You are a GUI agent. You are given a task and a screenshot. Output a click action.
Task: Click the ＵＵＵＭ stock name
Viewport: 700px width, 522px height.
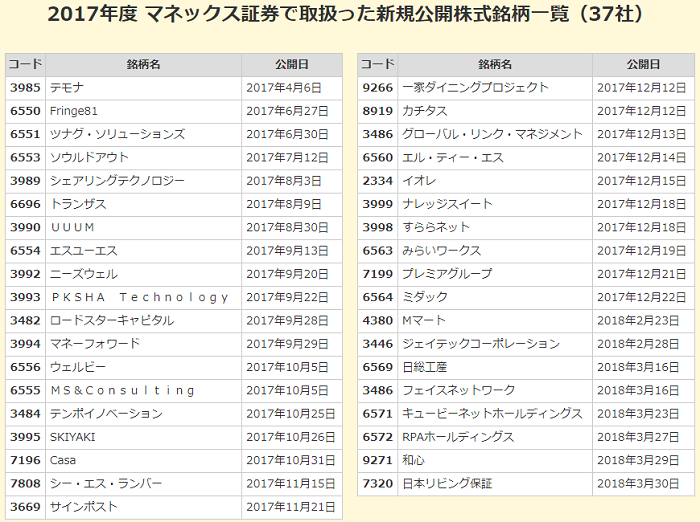tap(72, 227)
